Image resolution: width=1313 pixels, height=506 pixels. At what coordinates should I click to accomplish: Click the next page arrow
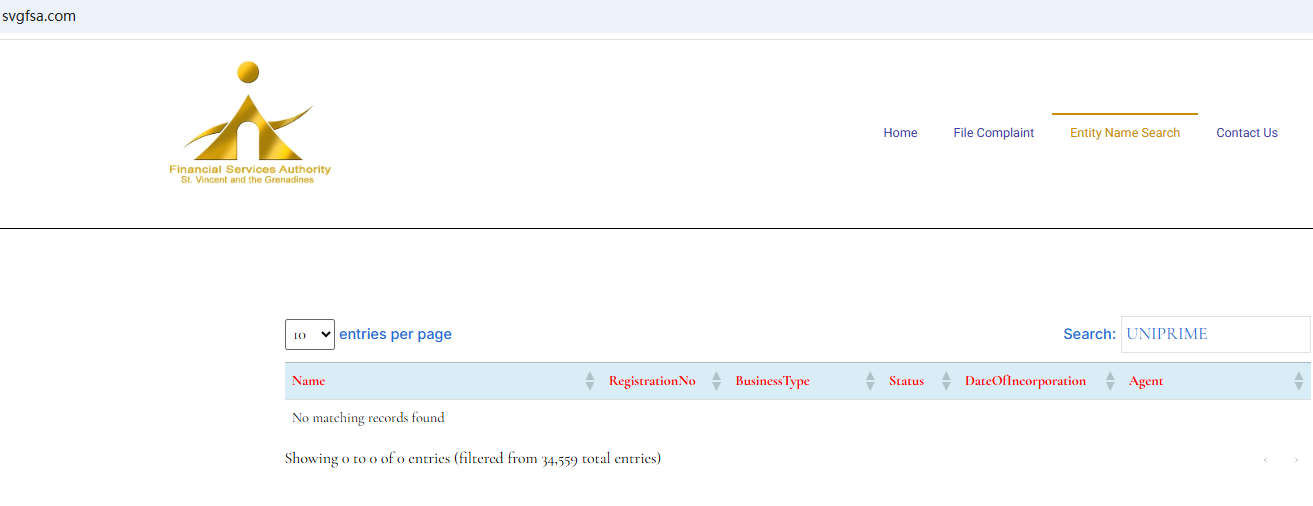(1297, 460)
